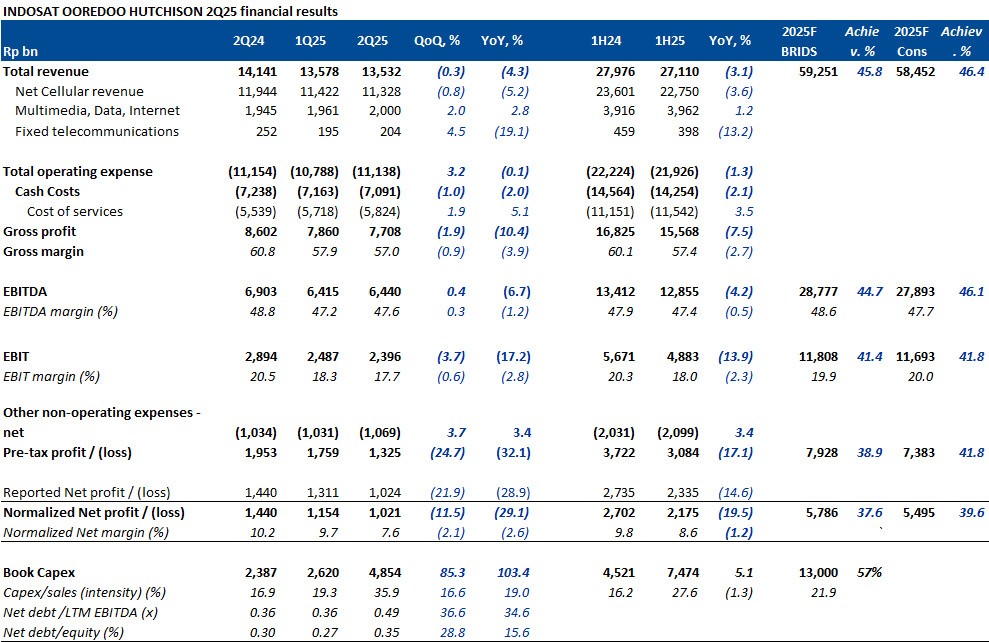The image size is (989, 642).
Task: Click the EBITDA margin (%) row label
Action: pyautogui.click(x=63, y=311)
